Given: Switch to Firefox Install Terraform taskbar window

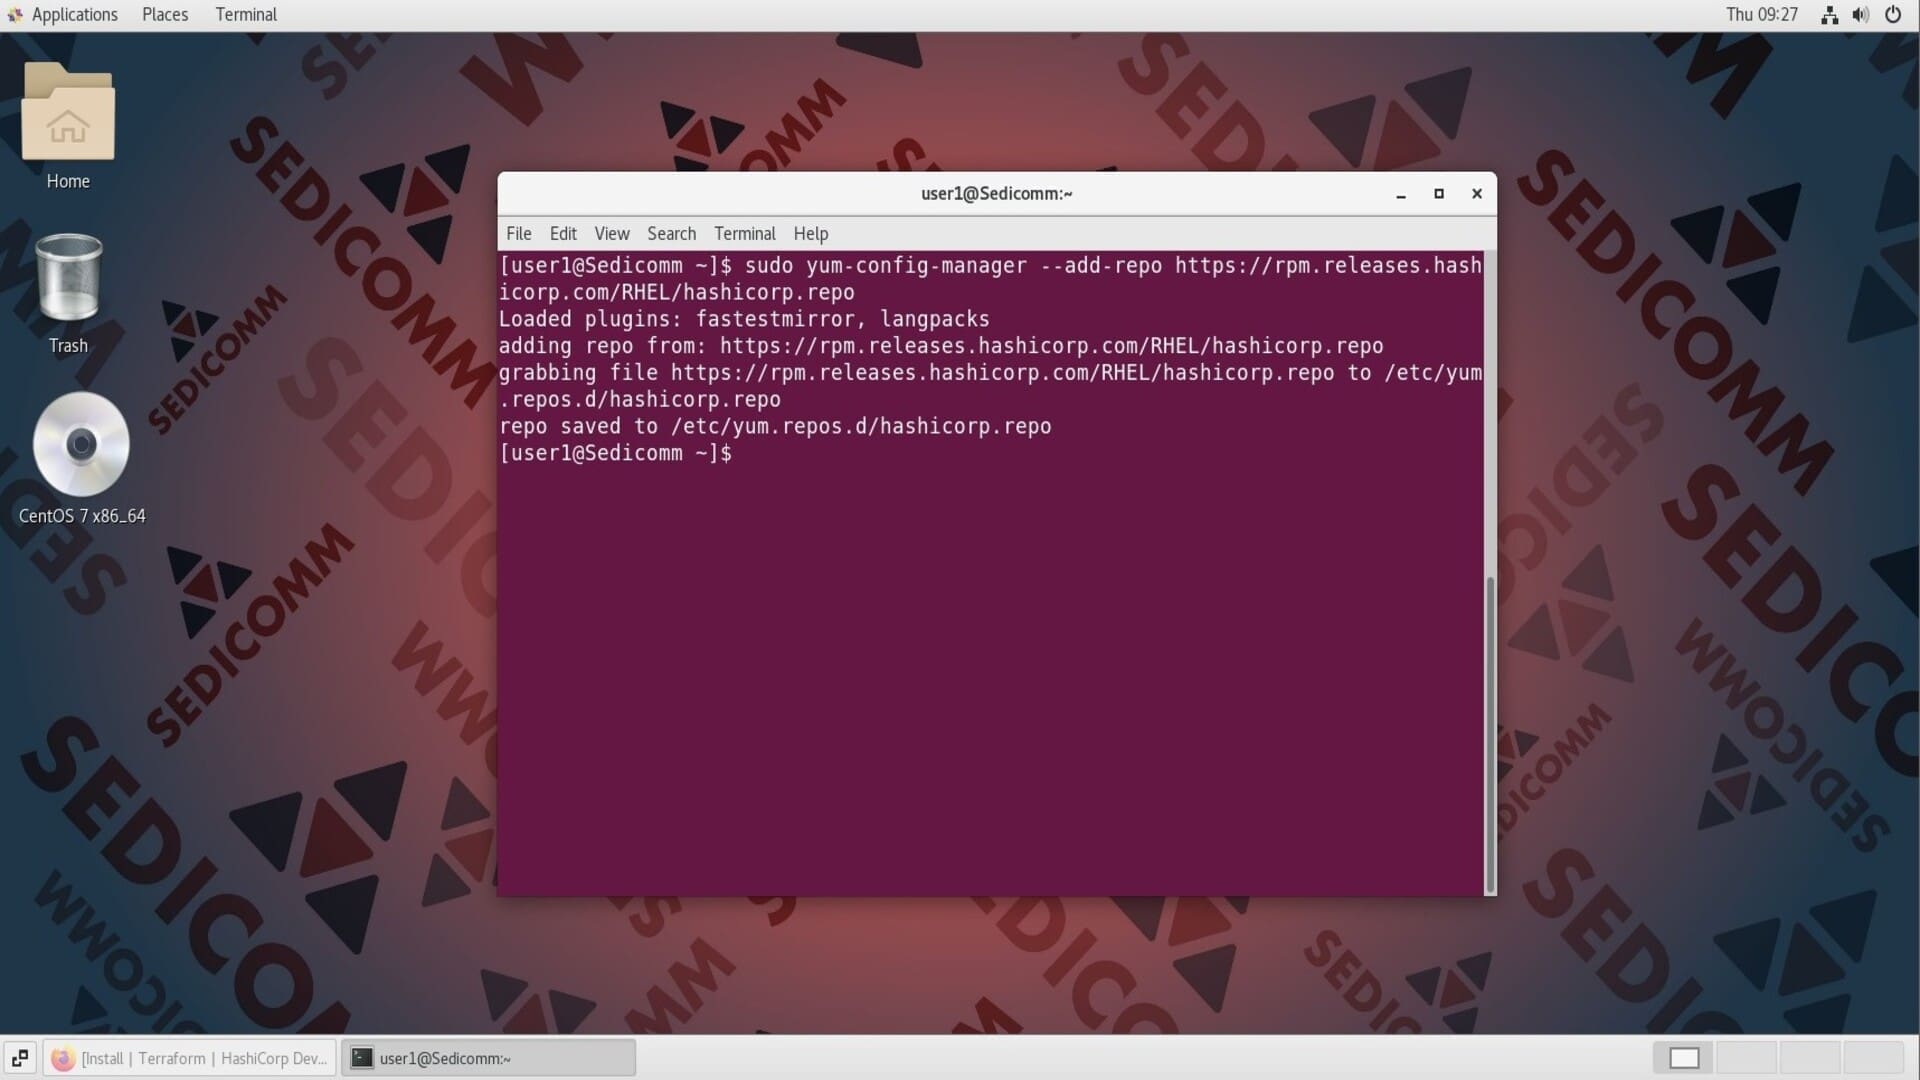Looking at the screenshot, I should [190, 1058].
